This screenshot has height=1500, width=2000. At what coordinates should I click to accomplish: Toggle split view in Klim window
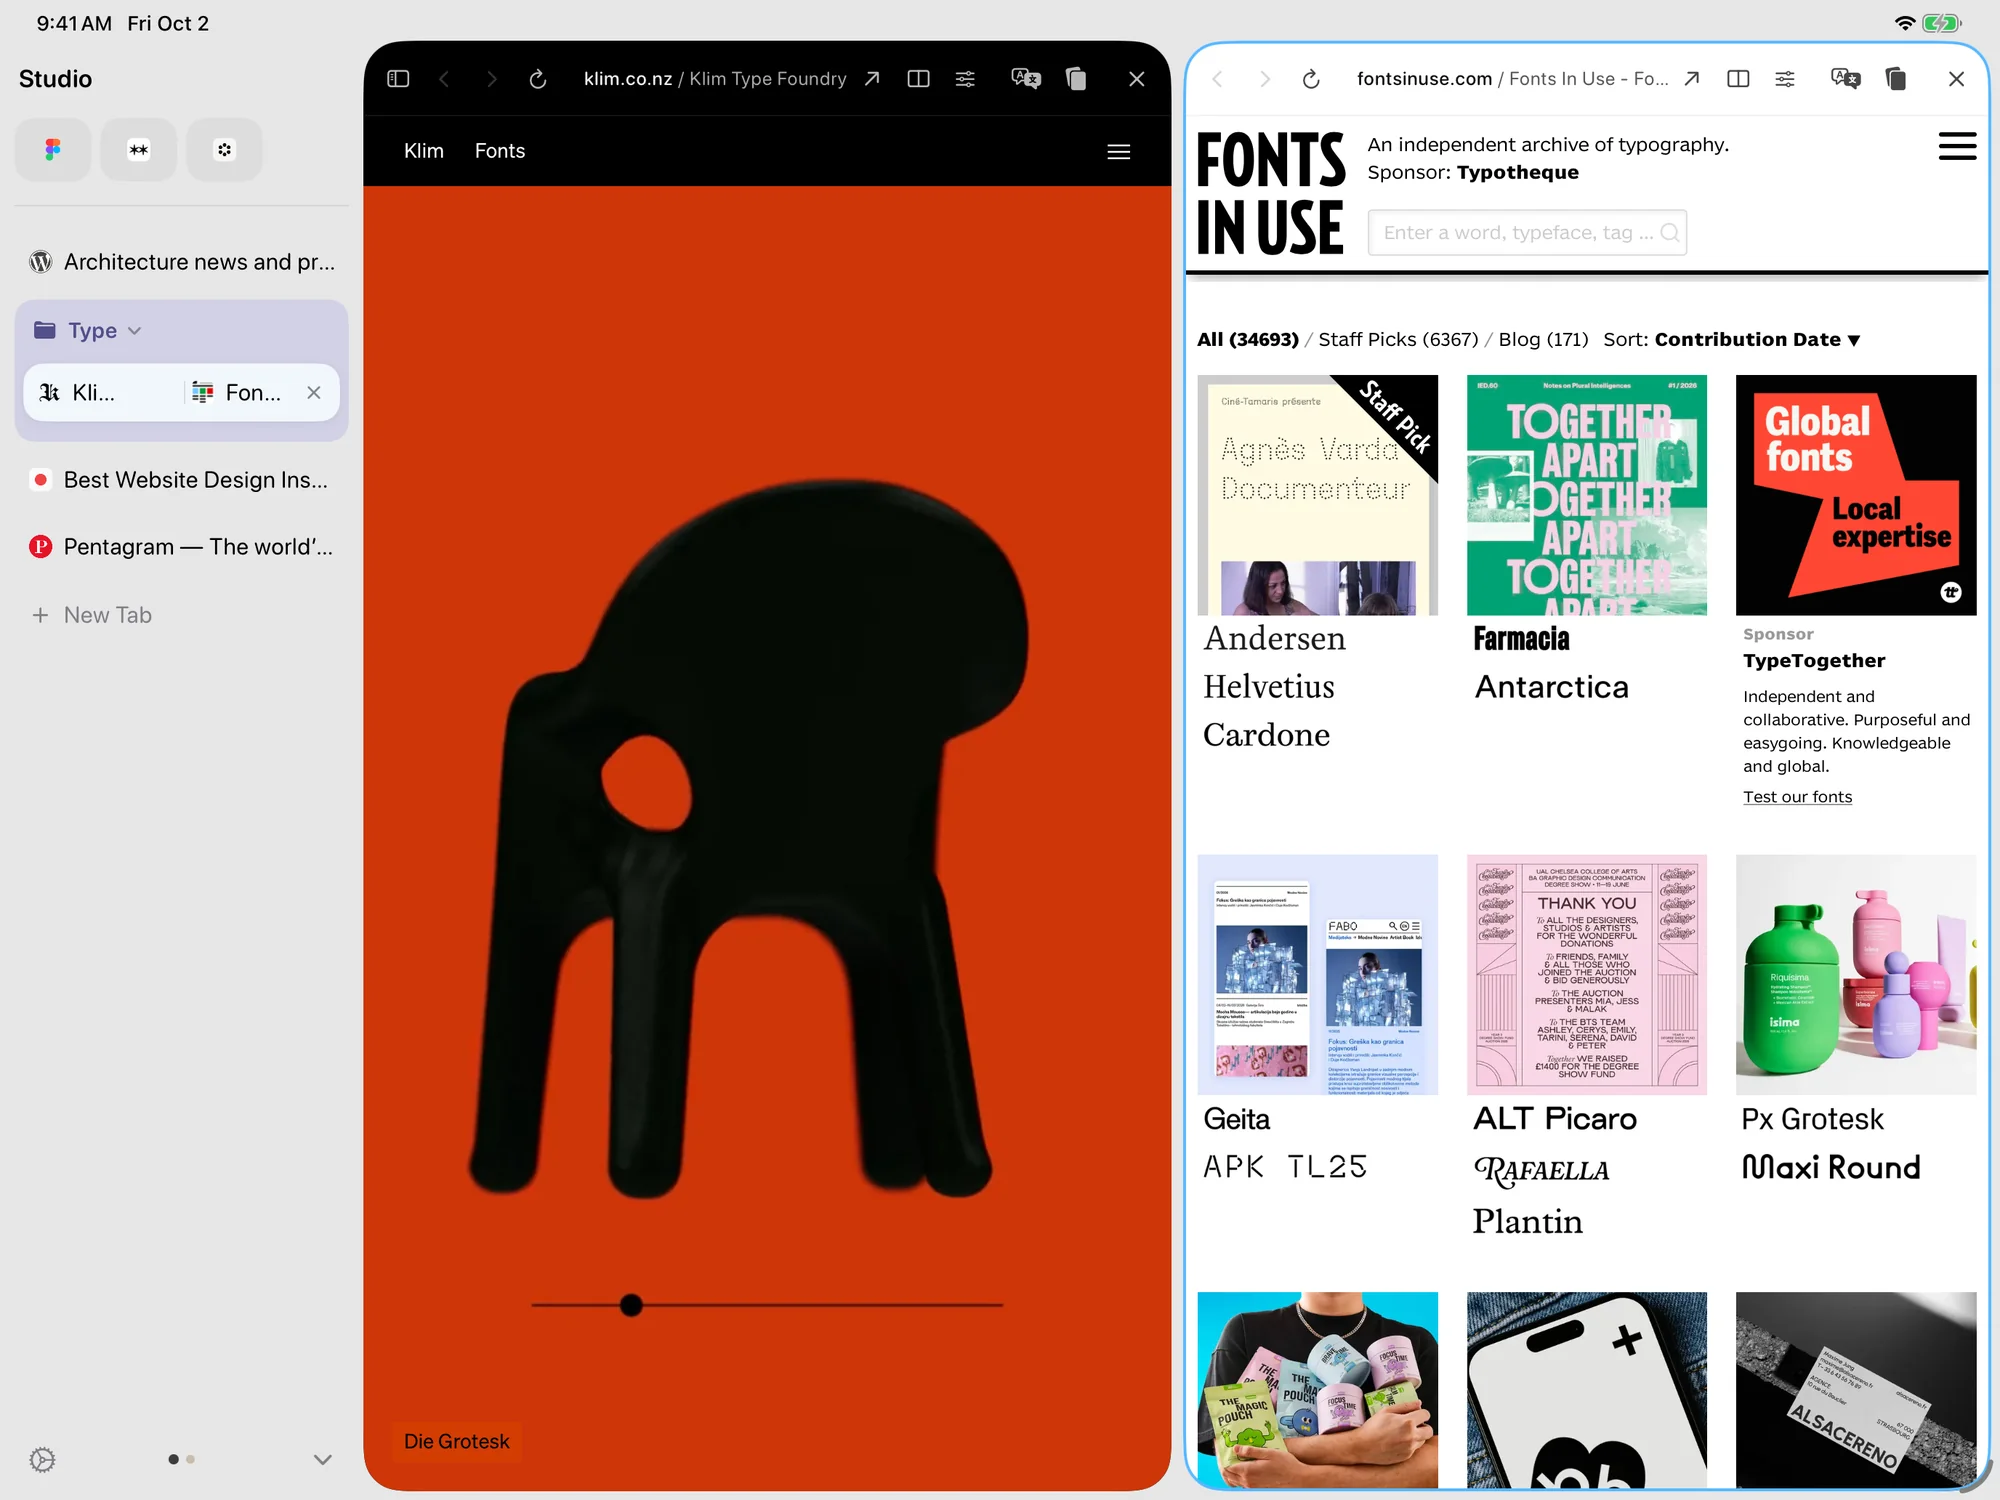[x=918, y=79]
